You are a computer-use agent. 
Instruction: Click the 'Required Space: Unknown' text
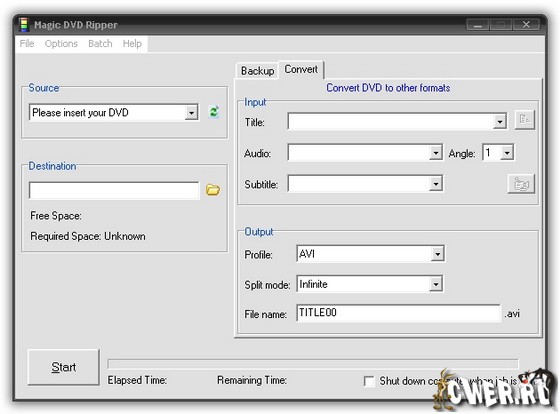coord(88,236)
